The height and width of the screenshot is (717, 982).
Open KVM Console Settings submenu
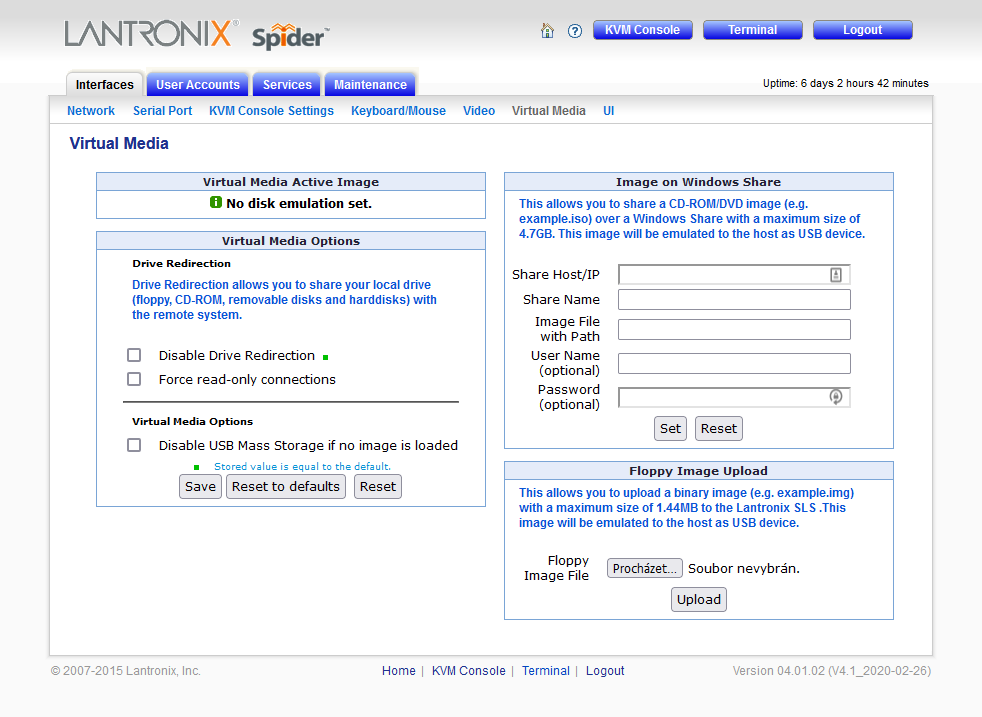click(271, 111)
